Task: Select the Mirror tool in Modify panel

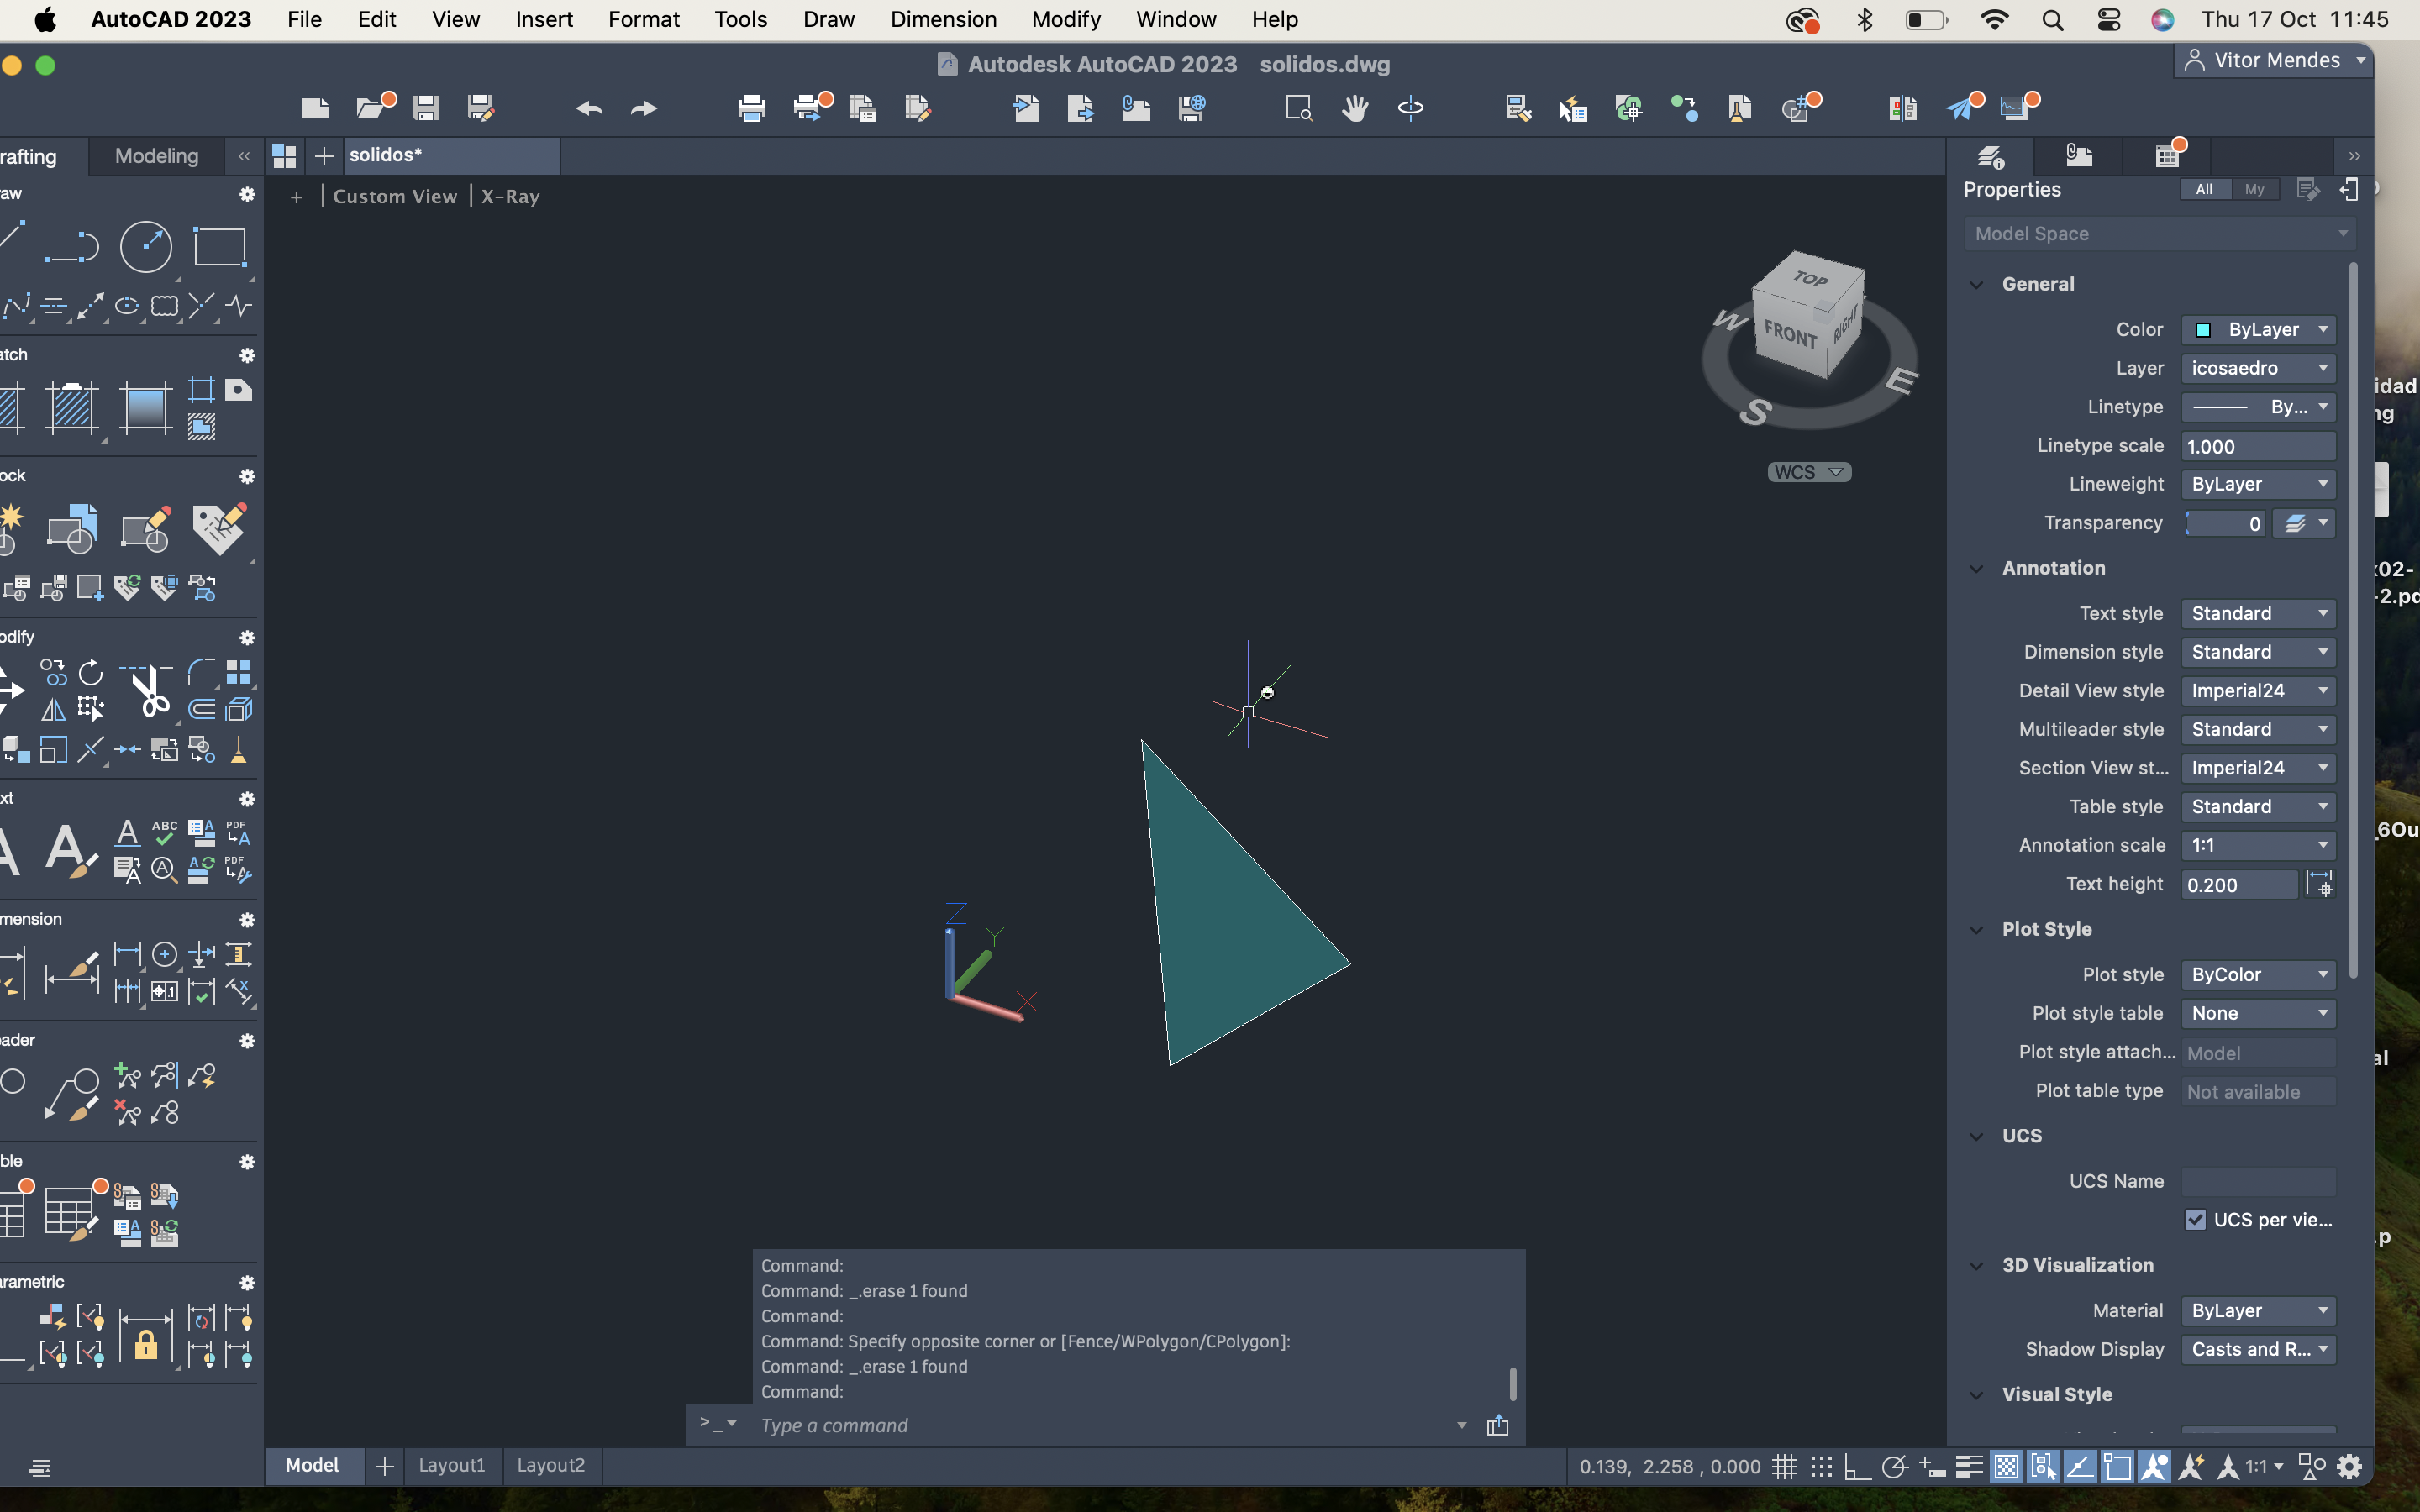Action: [x=53, y=710]
